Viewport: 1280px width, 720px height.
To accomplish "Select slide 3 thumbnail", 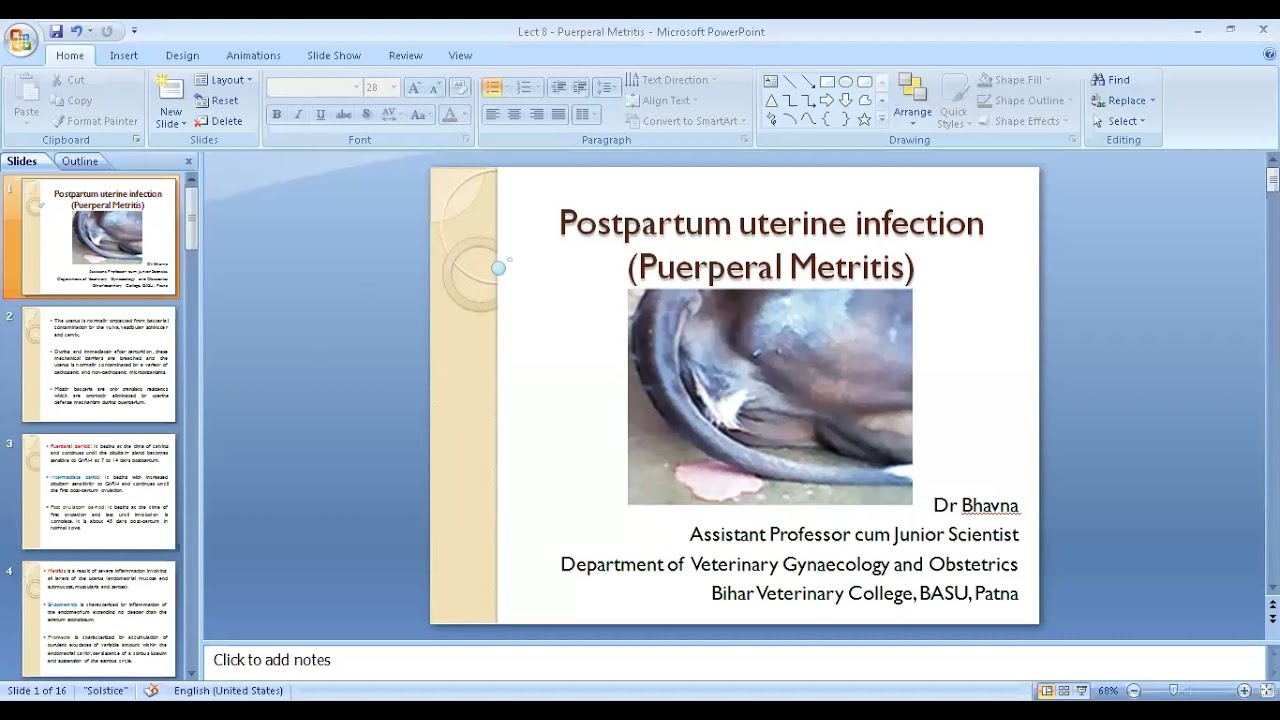I will (x=99, y=492).
